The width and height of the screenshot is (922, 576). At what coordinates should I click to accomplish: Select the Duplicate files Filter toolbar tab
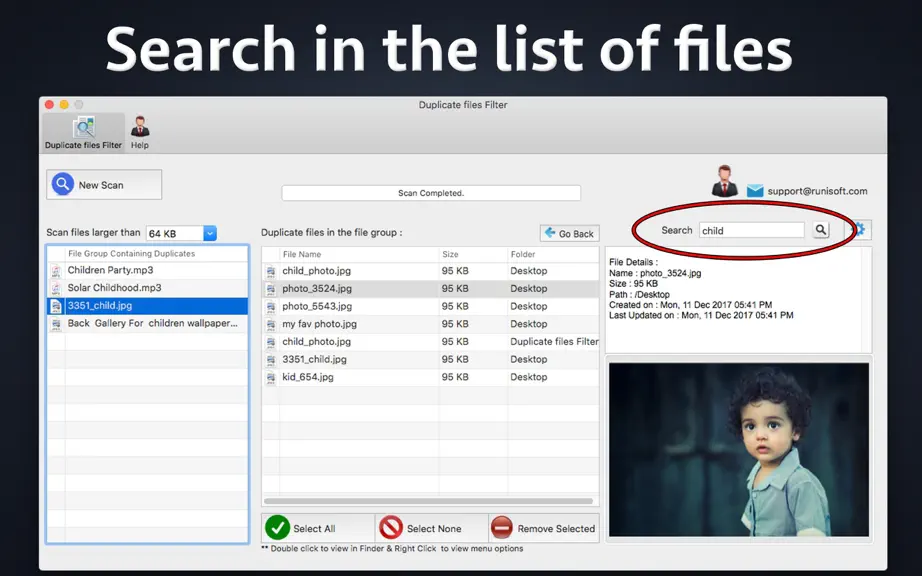(x=83, y=133)
